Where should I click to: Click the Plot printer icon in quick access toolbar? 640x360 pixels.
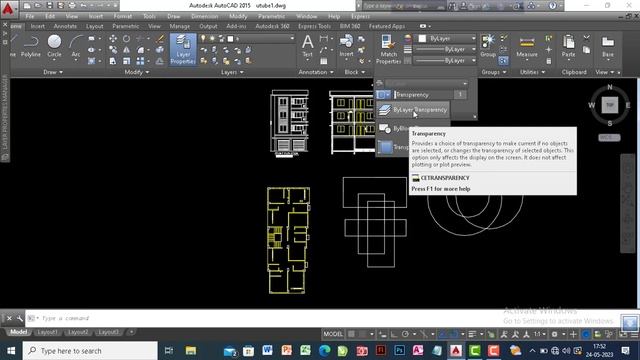click(72, 6)
